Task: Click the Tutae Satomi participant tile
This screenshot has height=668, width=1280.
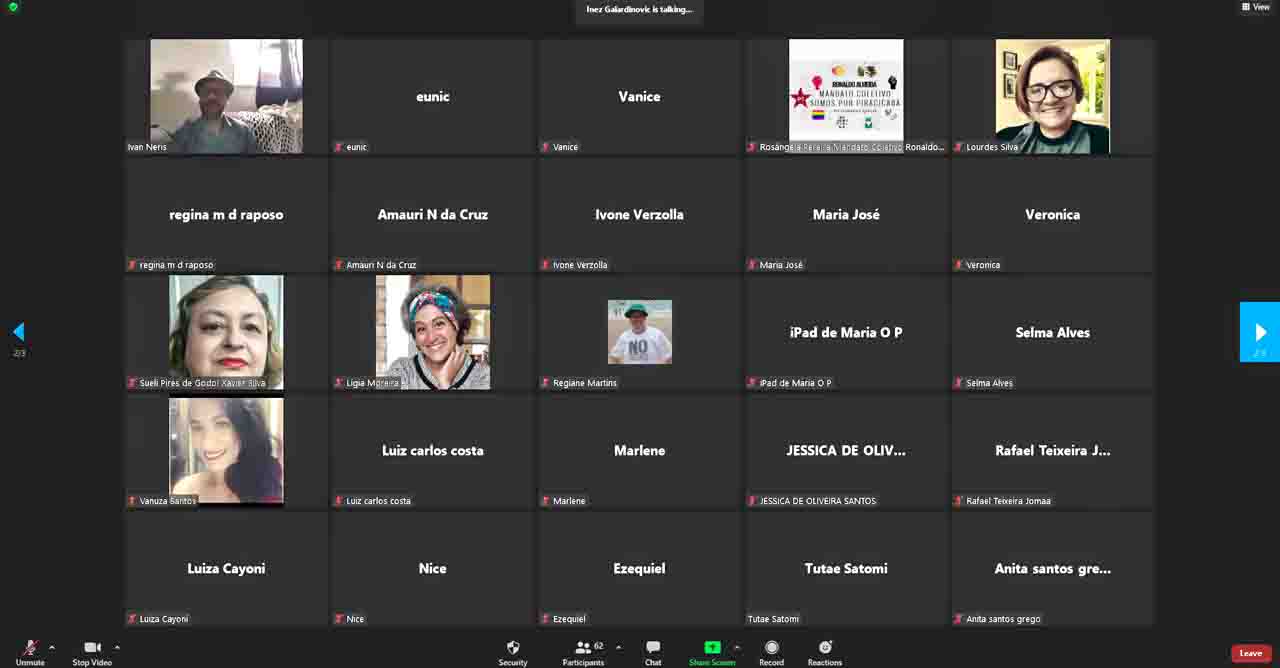Action: click(x=846, y=569)
